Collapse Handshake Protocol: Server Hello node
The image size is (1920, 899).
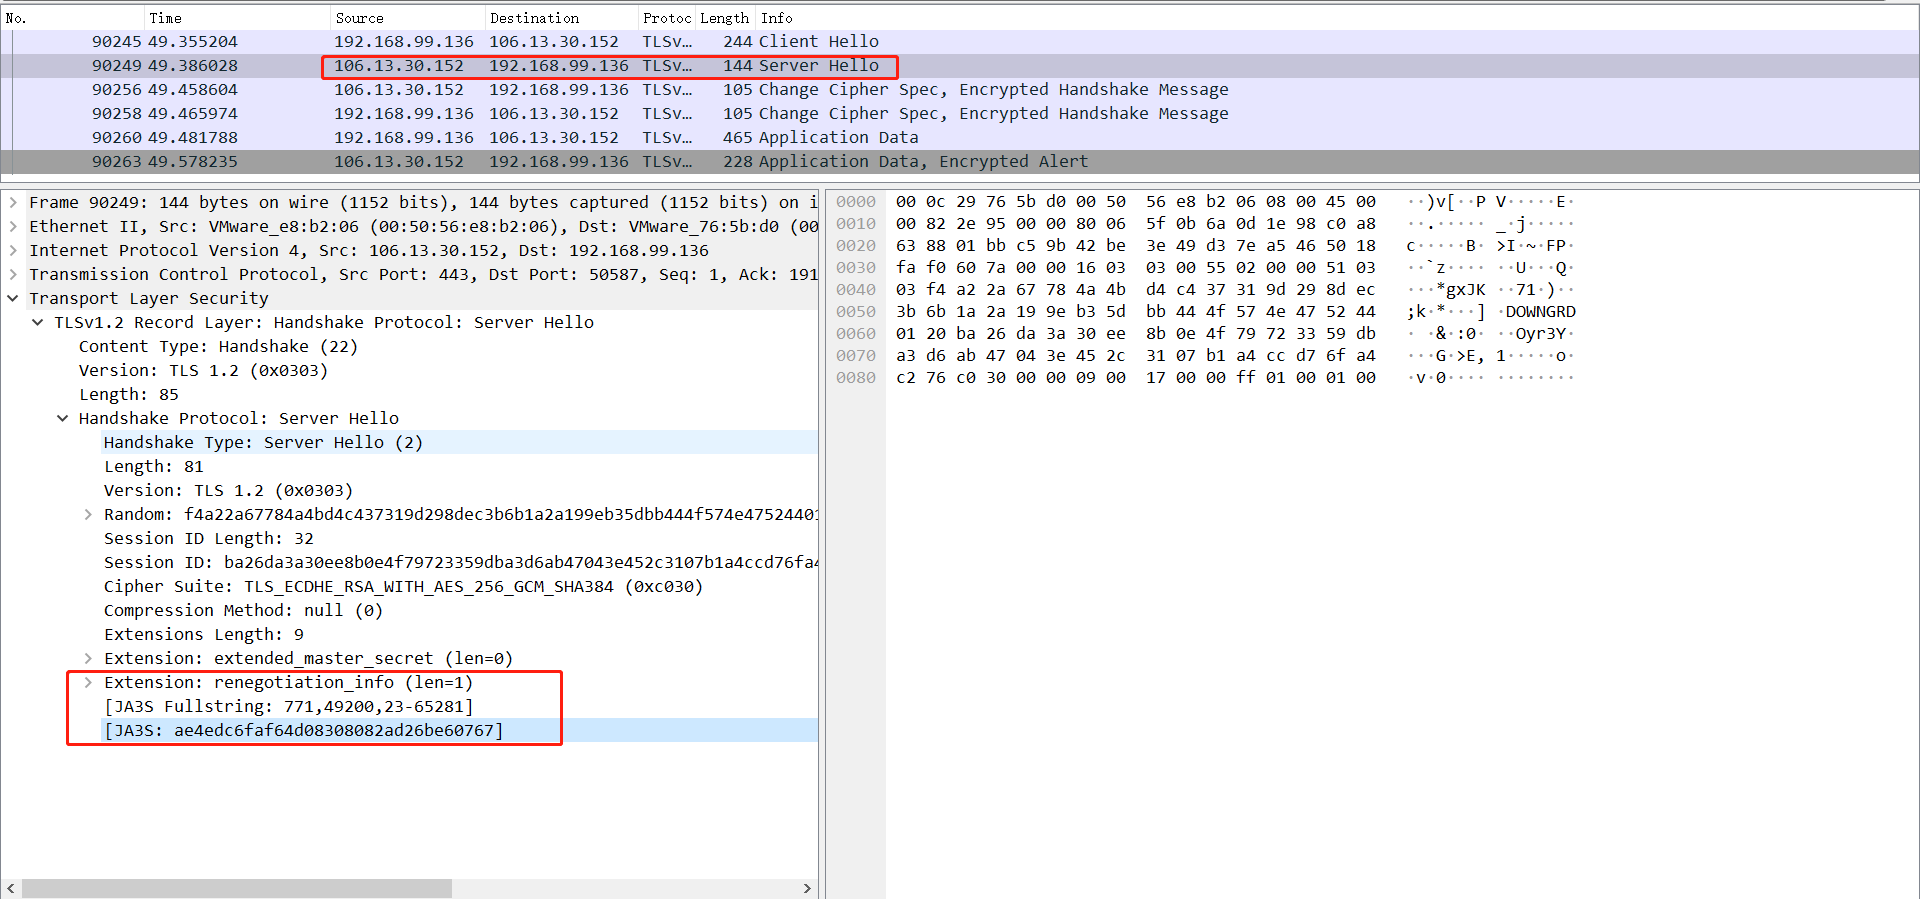tap(63, 419)
